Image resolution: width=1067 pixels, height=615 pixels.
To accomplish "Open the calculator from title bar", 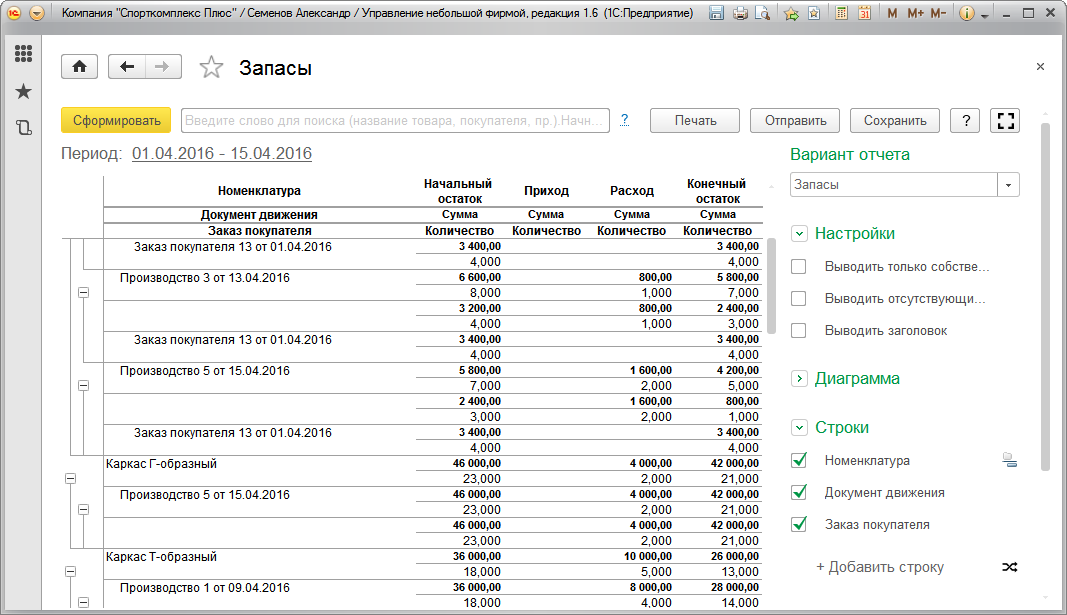I will click(842, 14).
